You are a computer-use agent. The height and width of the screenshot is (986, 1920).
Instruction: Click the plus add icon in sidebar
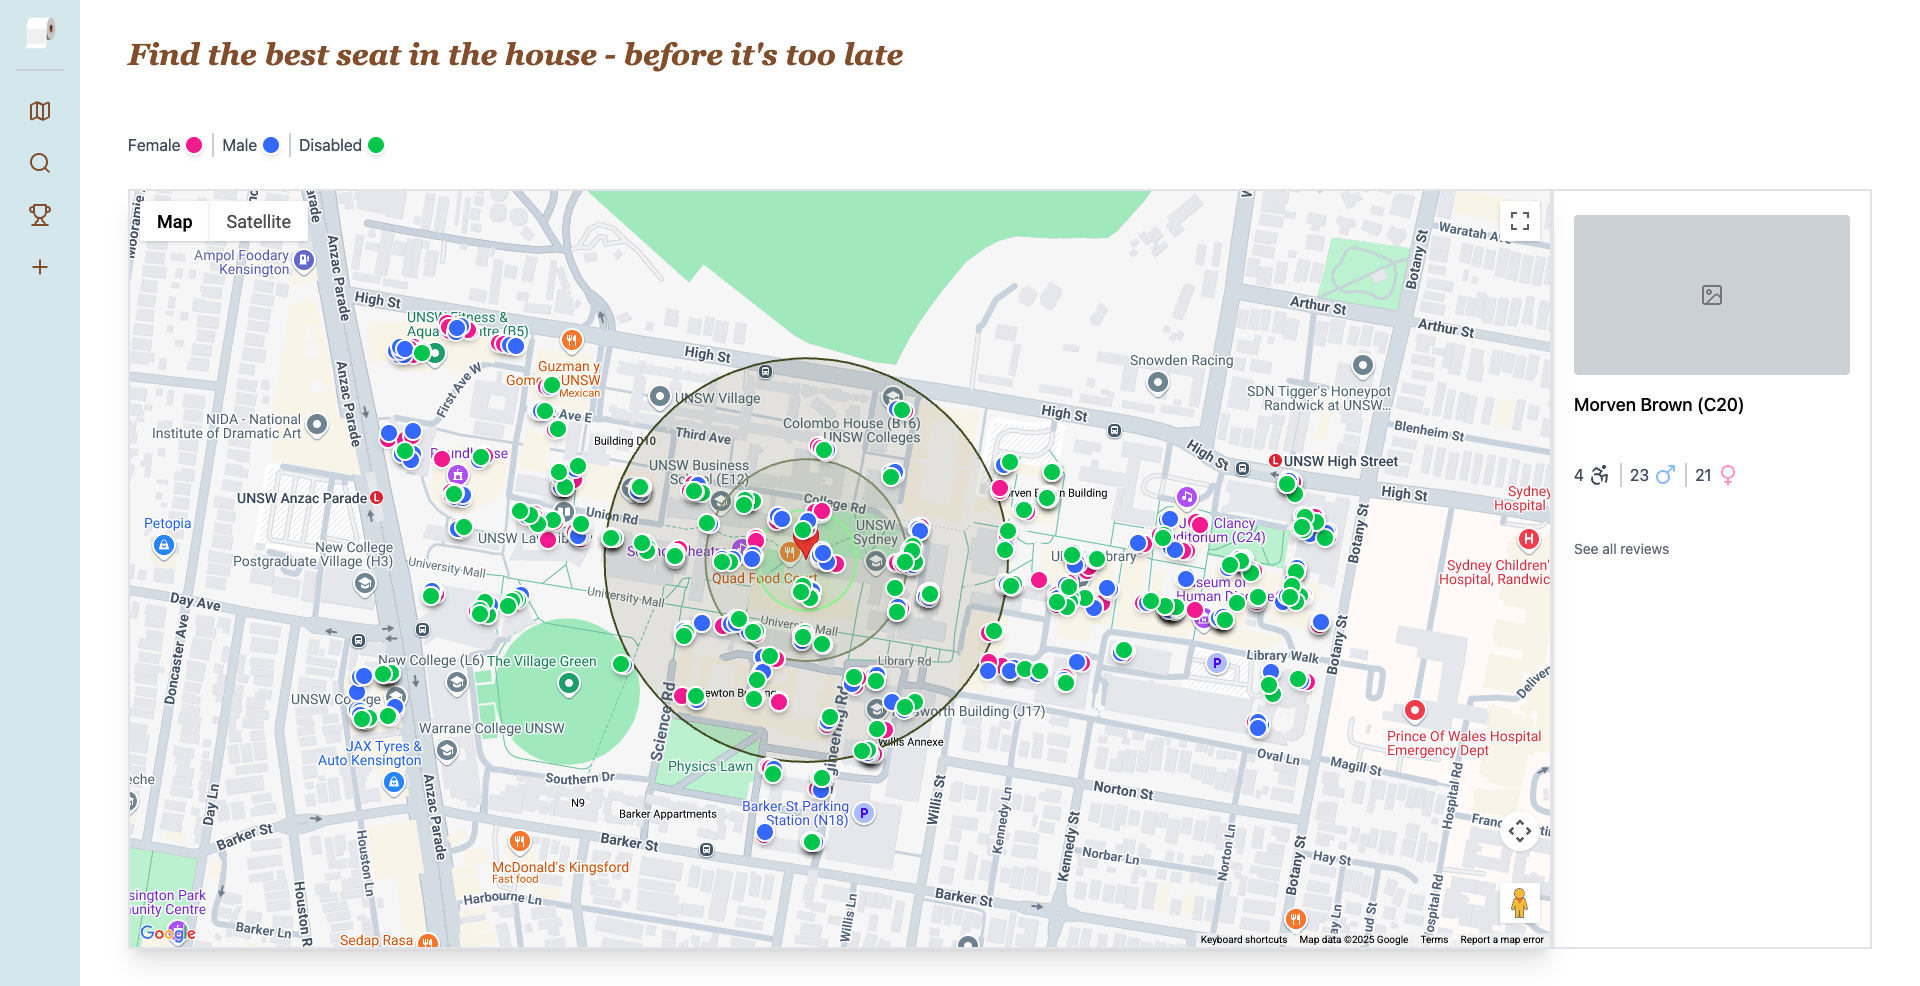click(40, 267)
